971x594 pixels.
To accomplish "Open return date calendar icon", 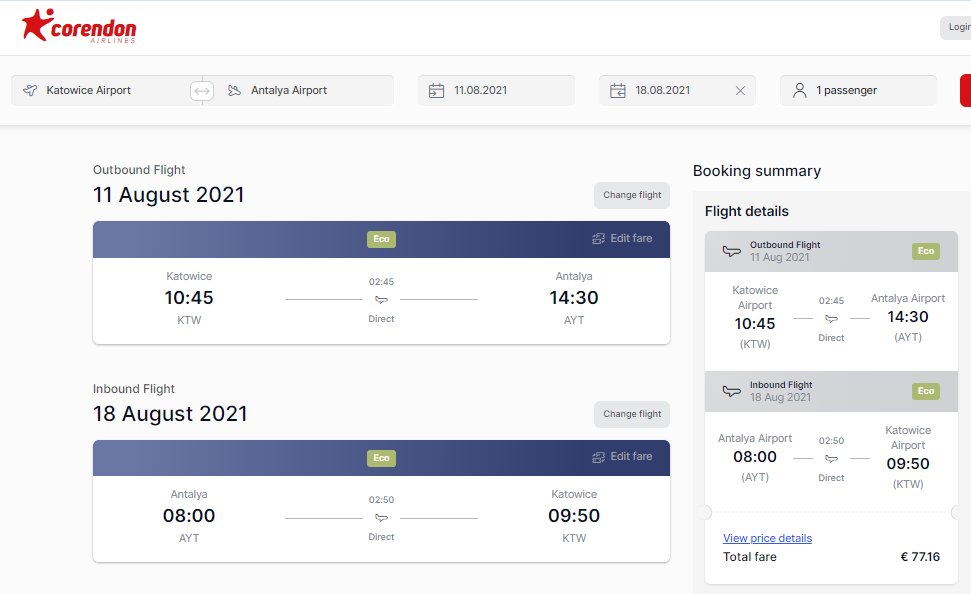I will 618,90.
